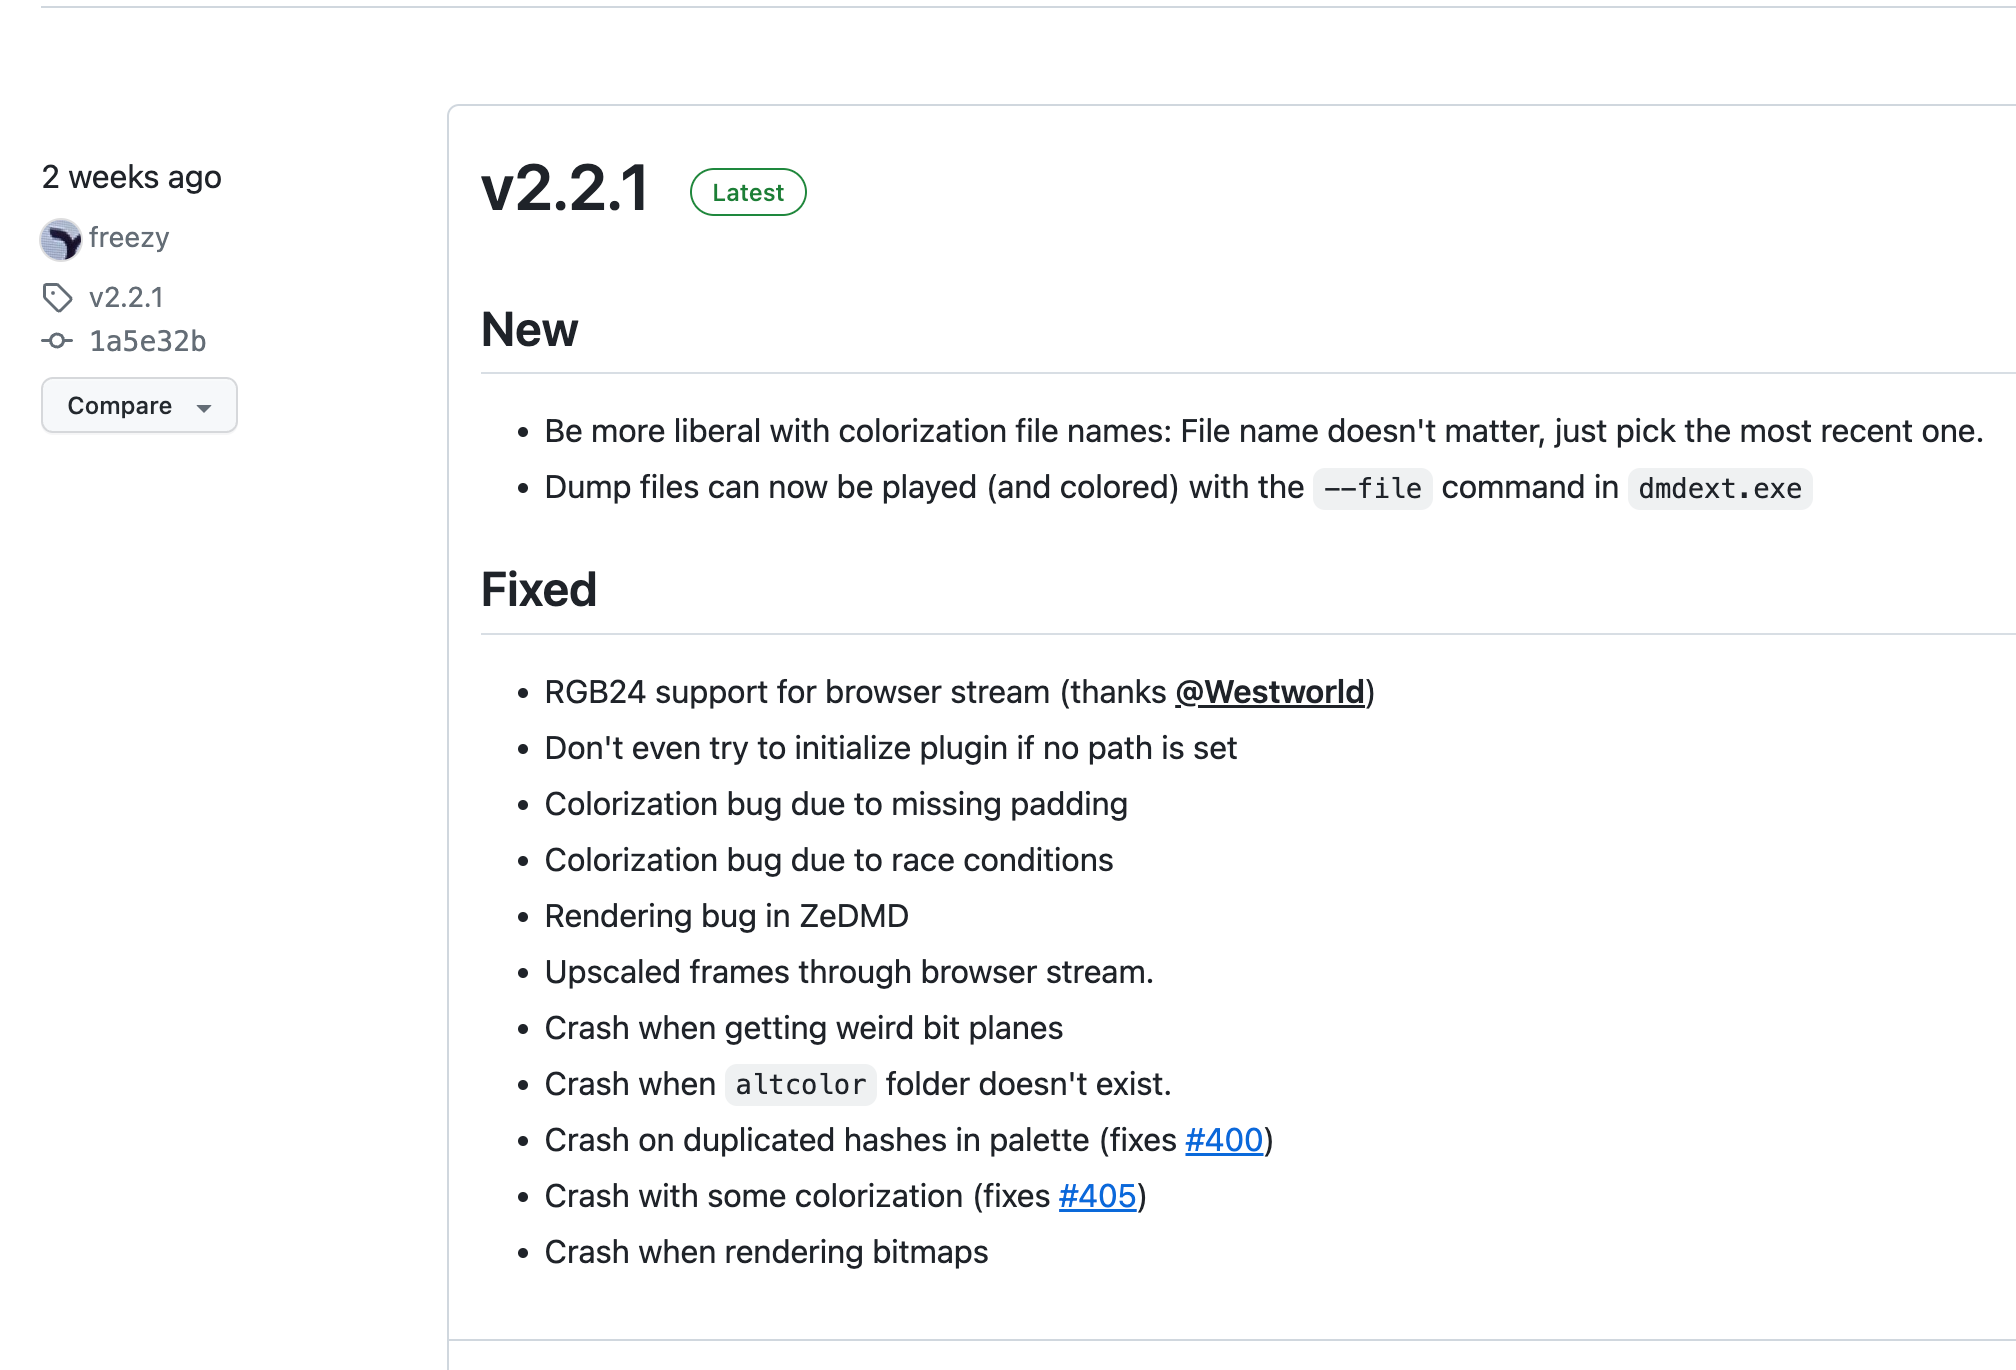The width and height of the screenshot is (2016, 1370).
Task: Select the v2.2.1 tag label in sidebar
Action: coord(126,297)
